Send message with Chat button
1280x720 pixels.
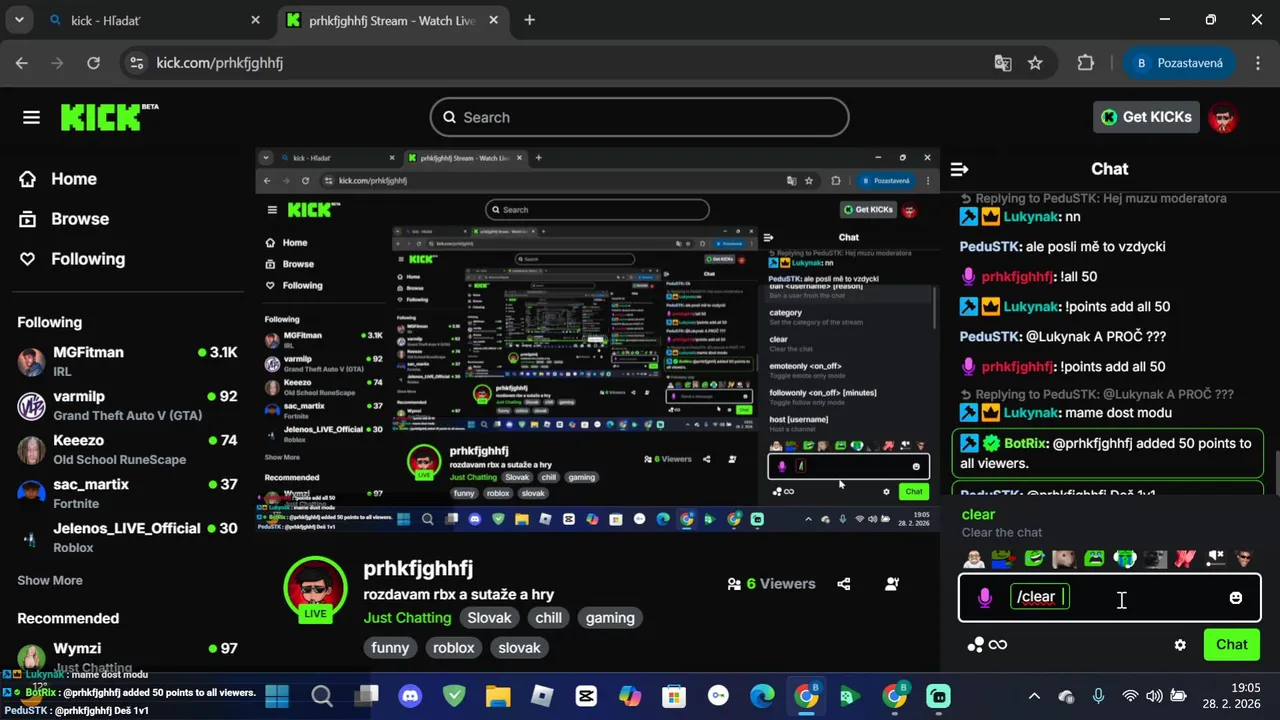pos(1231,645)
